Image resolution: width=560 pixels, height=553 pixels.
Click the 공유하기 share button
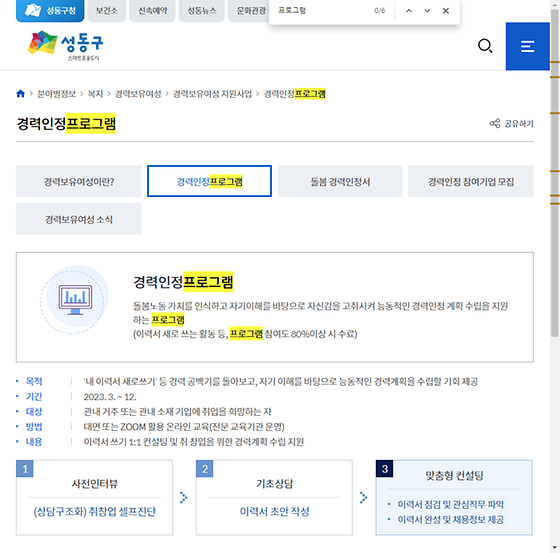point(511,124)
